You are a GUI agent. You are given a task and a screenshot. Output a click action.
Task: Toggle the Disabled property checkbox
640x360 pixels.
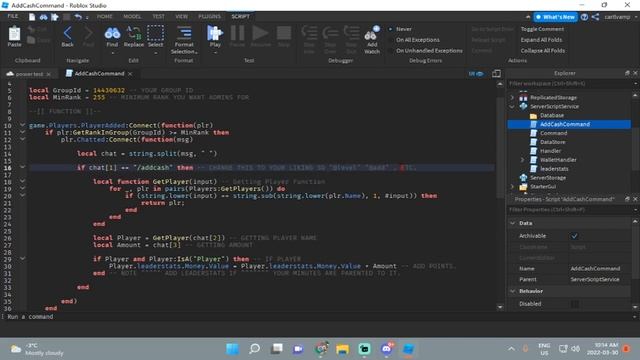click(x=574, y=304)
